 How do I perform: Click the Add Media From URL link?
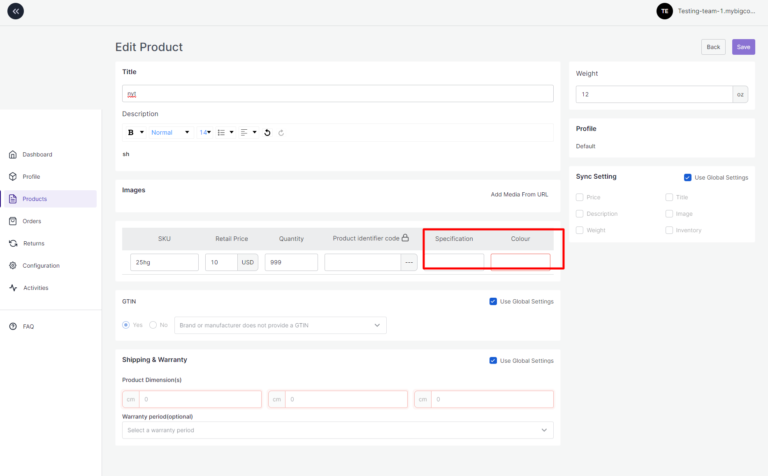[x=519, y=194]
